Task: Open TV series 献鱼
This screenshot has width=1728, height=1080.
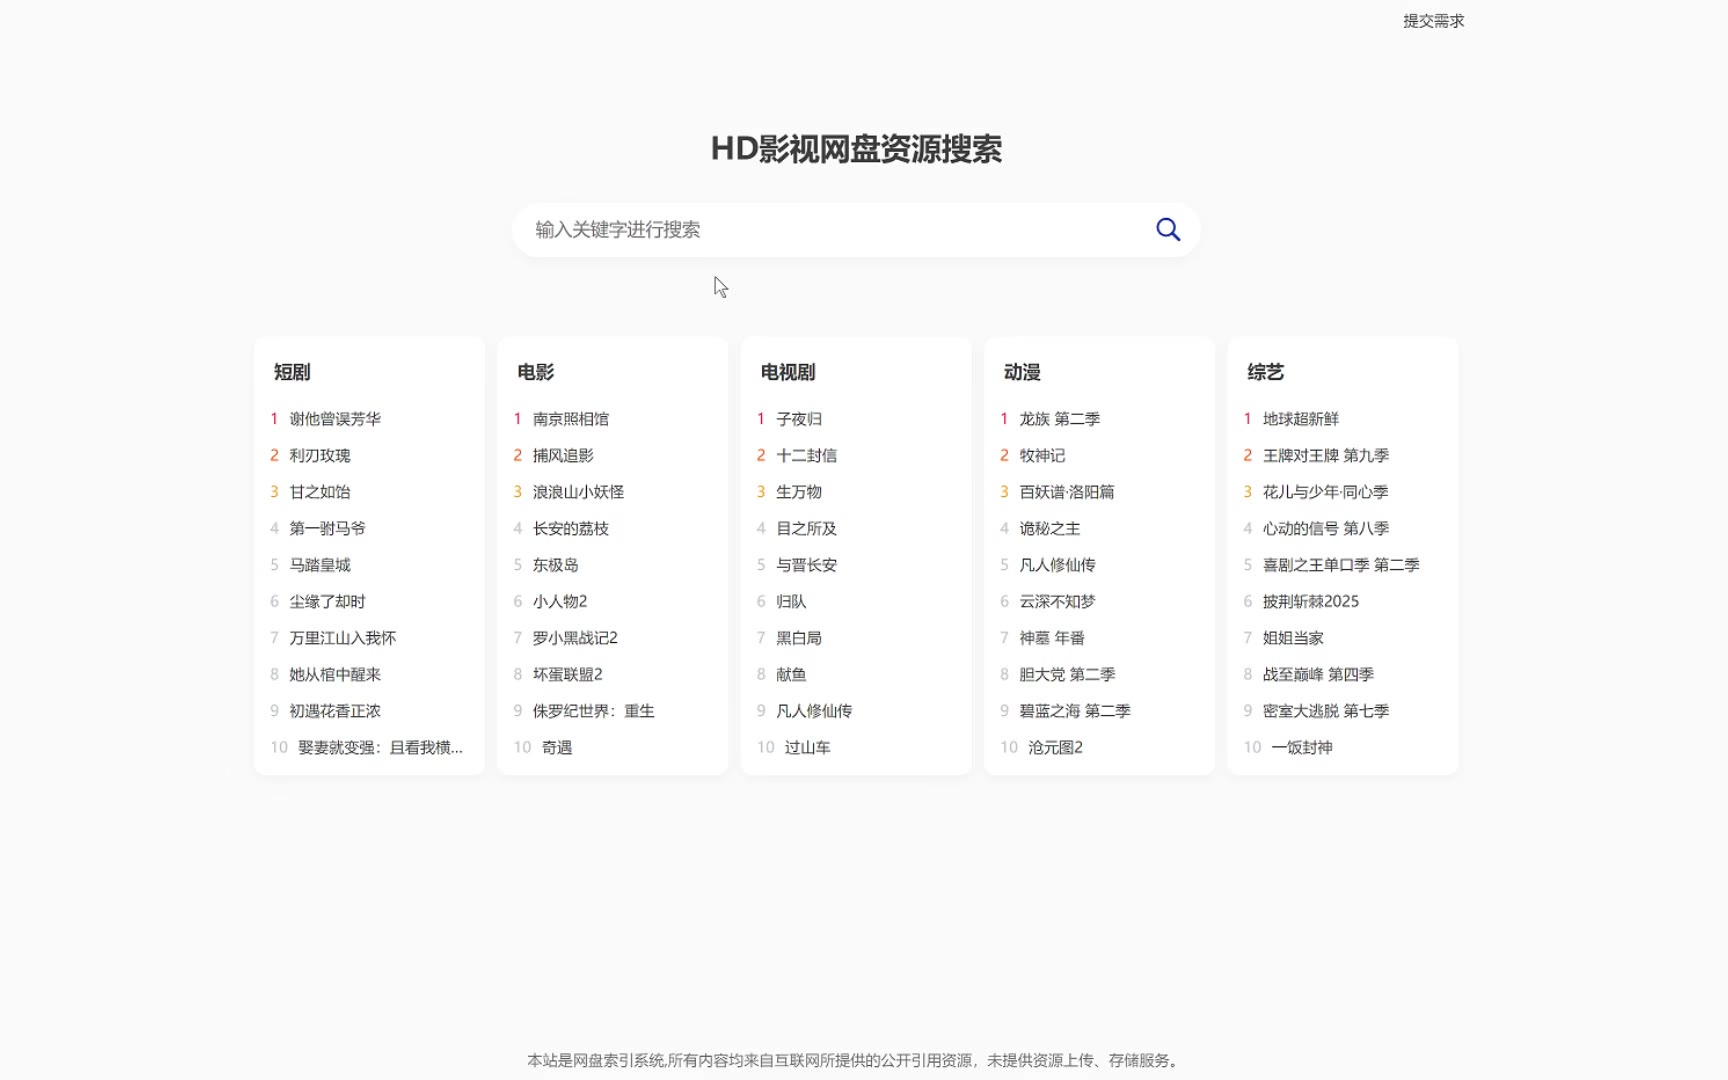Action: tap(791, 674)
